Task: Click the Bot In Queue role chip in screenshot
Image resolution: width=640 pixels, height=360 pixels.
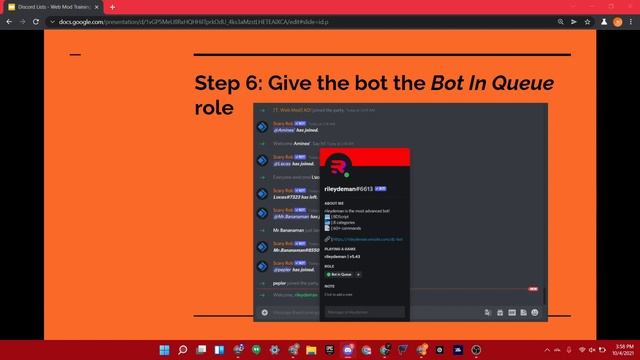Action: (339, 275)
